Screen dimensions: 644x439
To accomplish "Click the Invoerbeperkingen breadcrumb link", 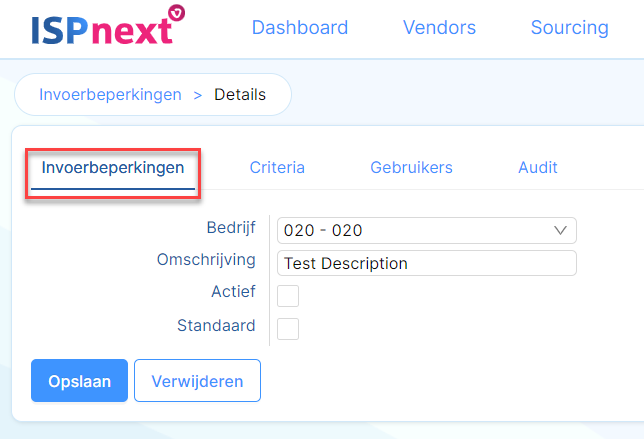I will [x=110, y=95].
